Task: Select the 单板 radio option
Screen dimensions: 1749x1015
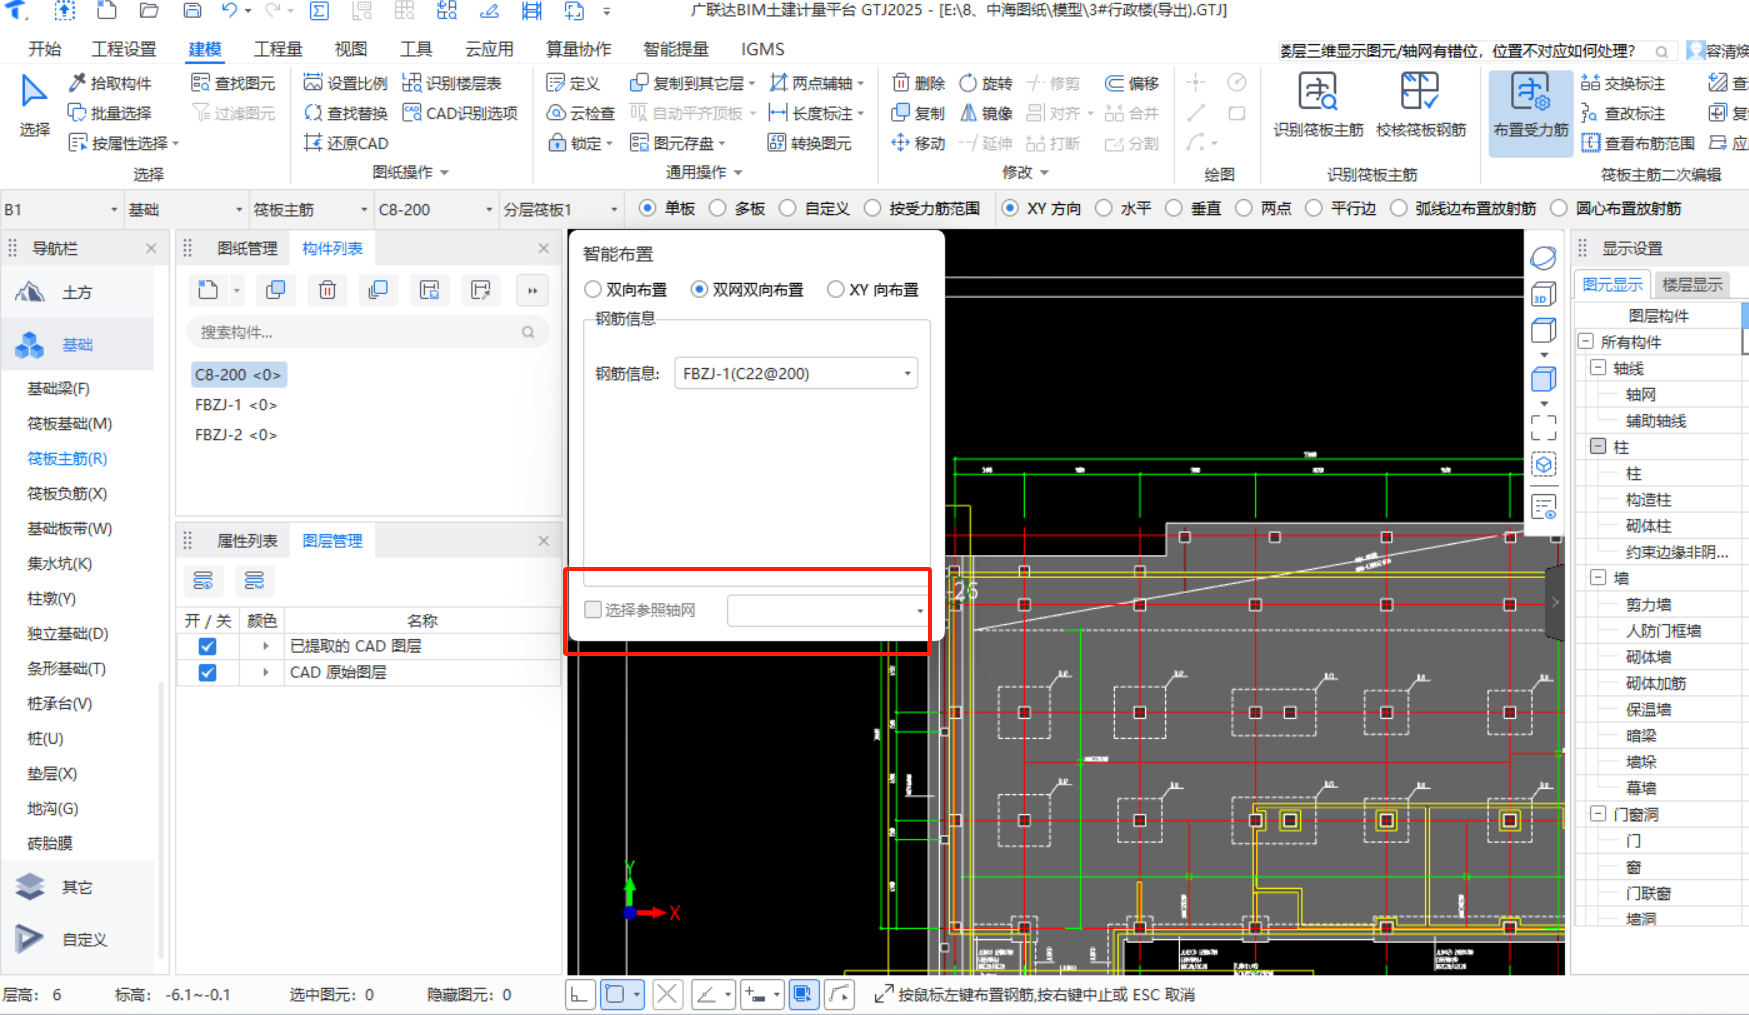Action: point(647,208)
